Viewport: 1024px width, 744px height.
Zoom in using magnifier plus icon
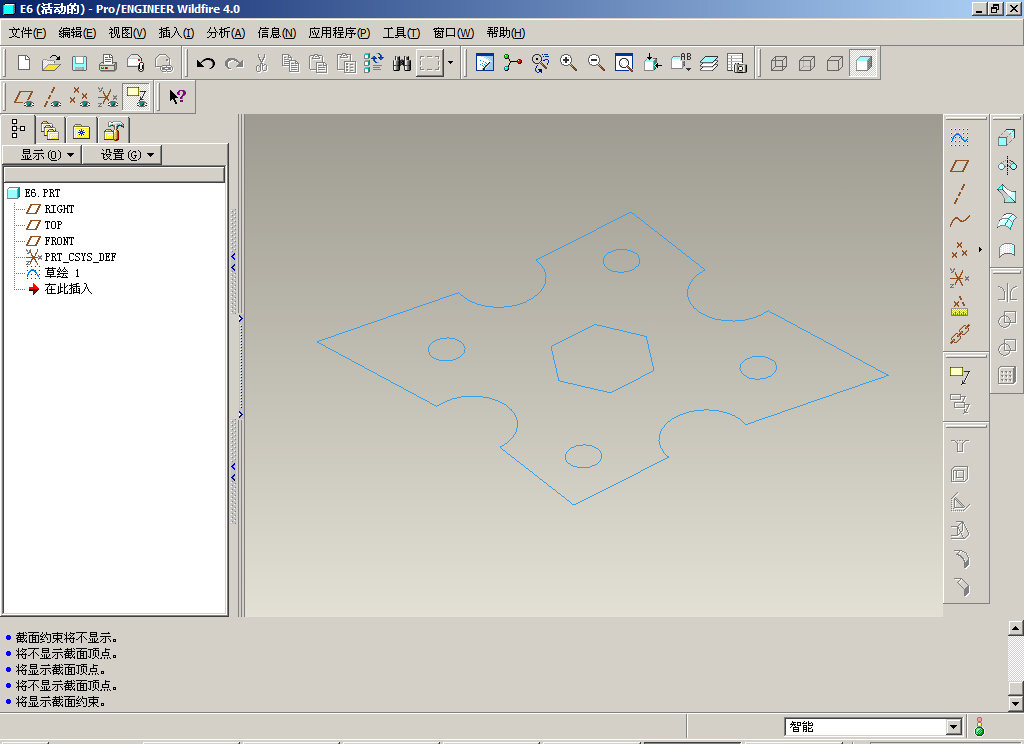(568, 63)
